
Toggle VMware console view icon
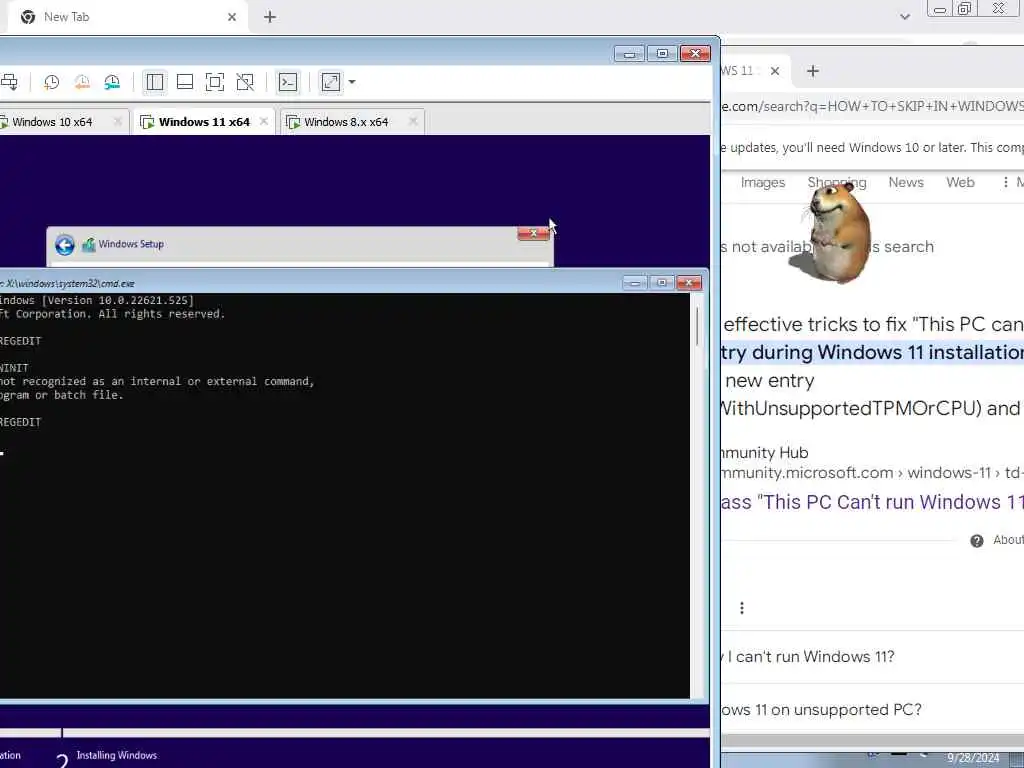click(288, 82)
